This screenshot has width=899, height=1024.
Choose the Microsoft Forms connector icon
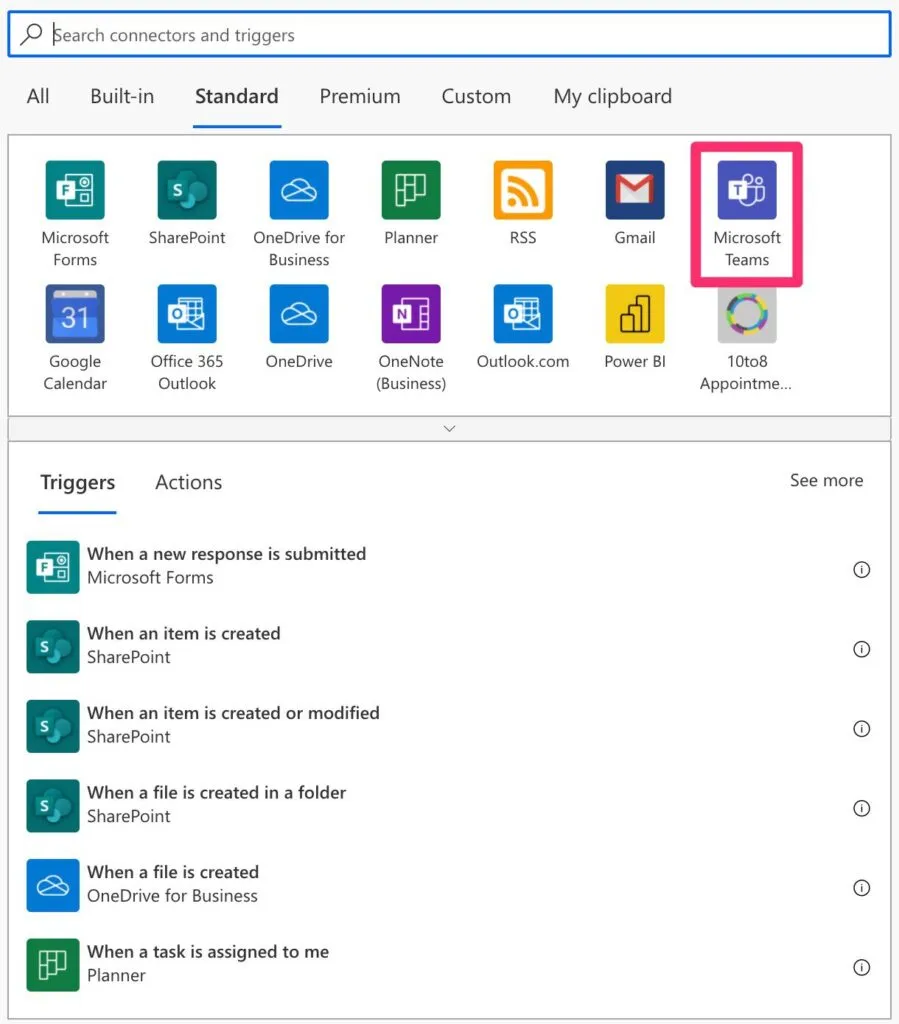[75, 190]
